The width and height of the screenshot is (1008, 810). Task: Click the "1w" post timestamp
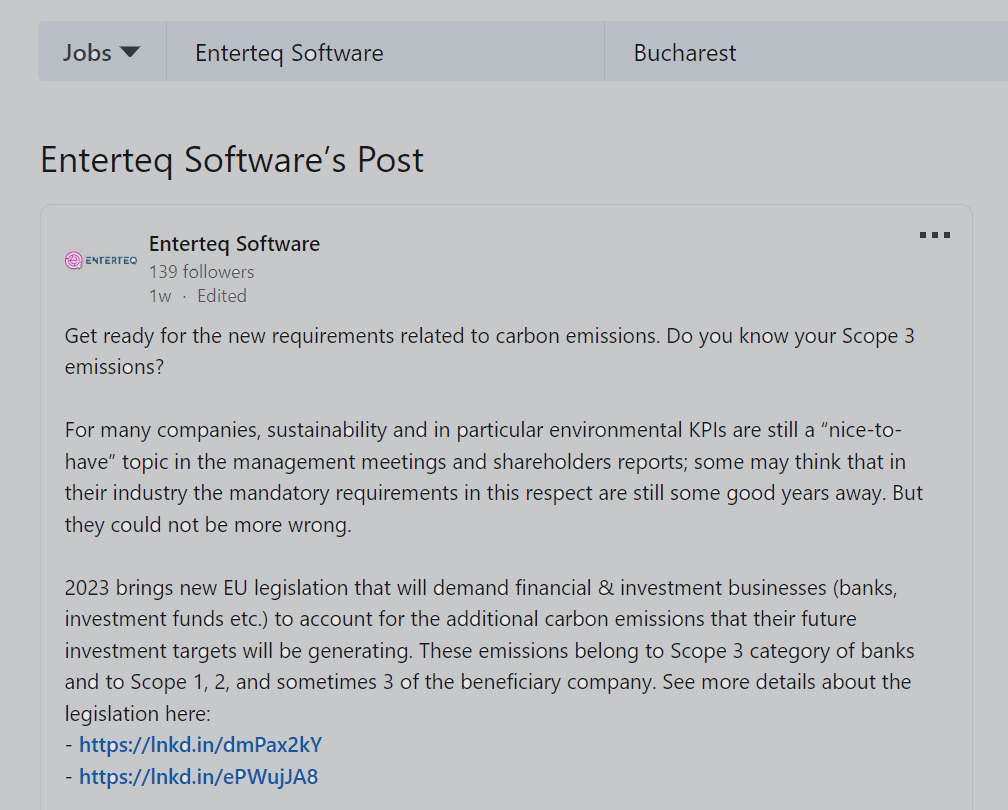coord(160,296)
